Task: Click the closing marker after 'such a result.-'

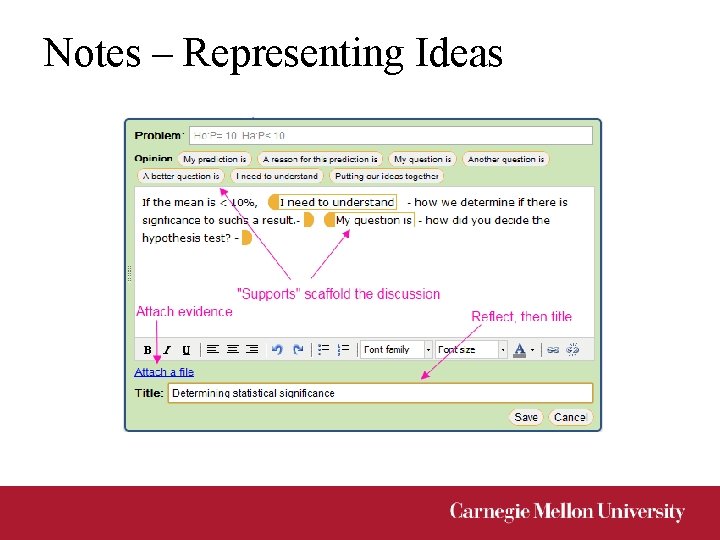Action: tap(309, 220)
